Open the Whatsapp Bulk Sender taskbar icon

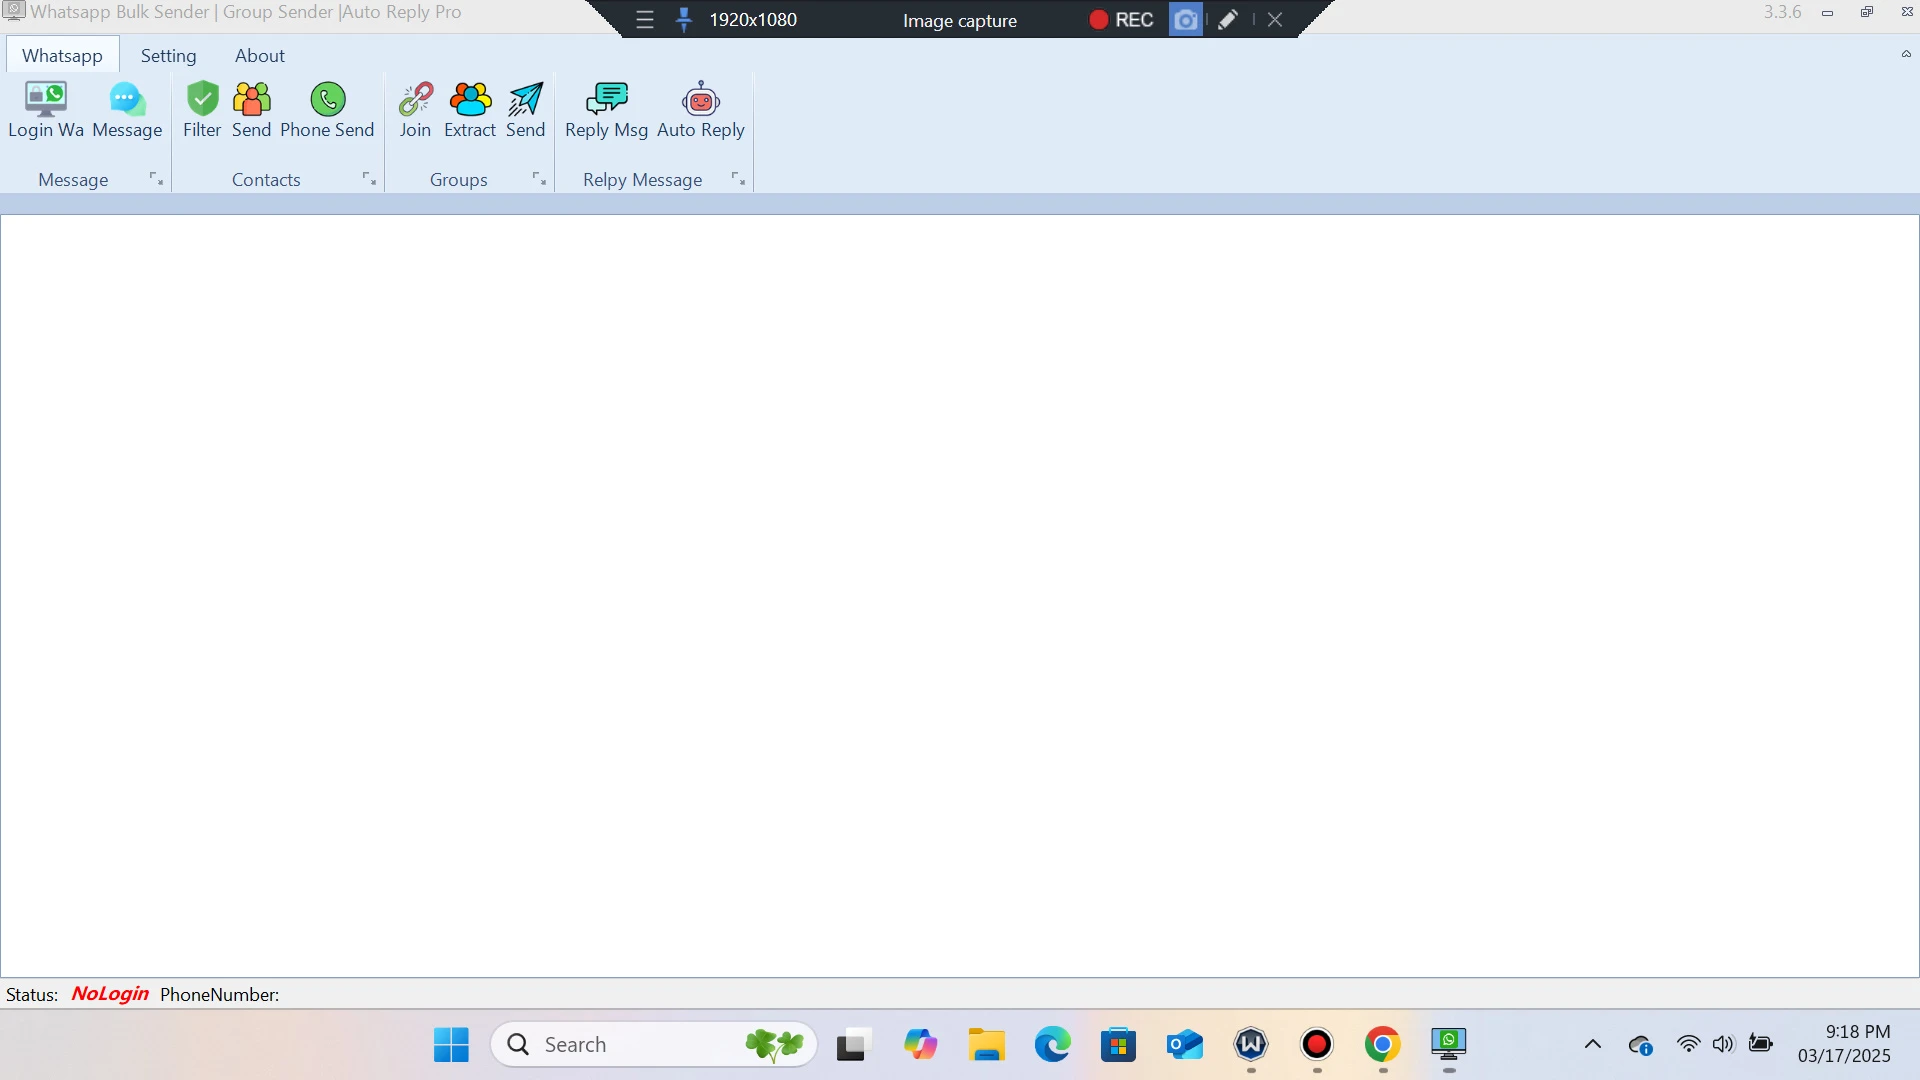[1449, 1045]
